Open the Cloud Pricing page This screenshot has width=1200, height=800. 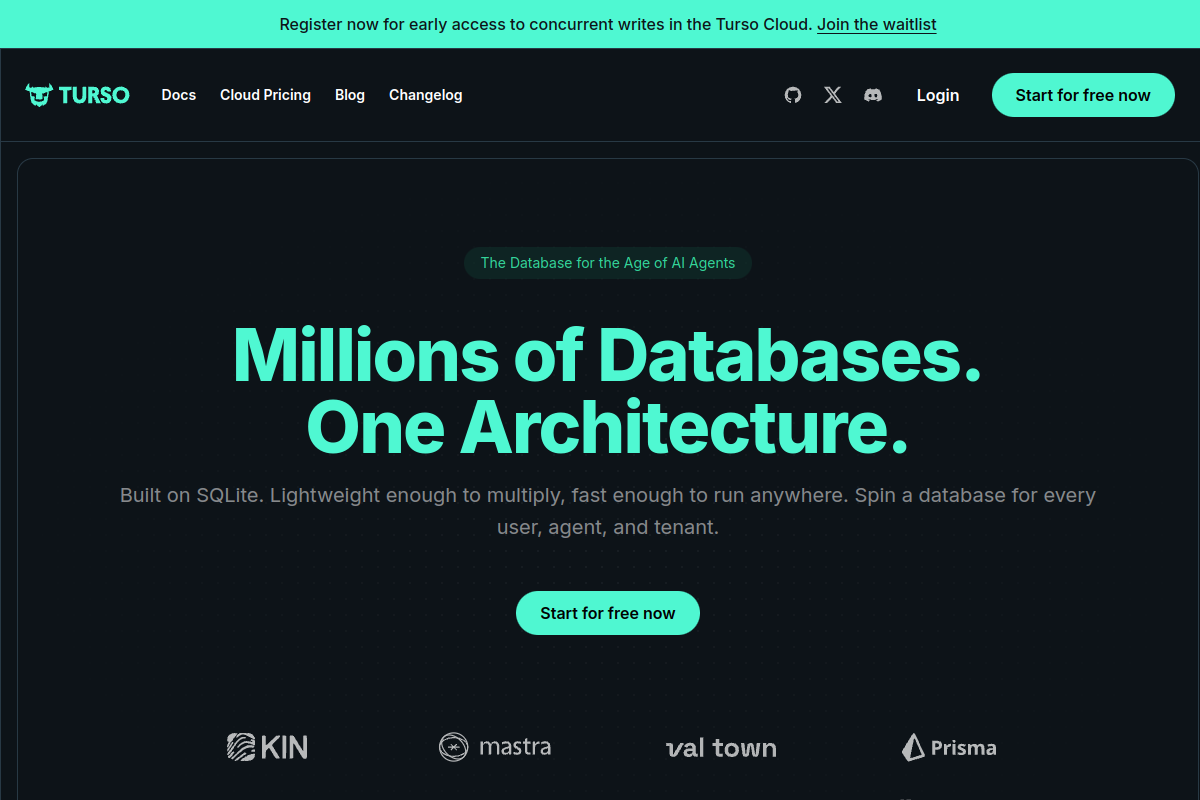[x=265, y=95]
